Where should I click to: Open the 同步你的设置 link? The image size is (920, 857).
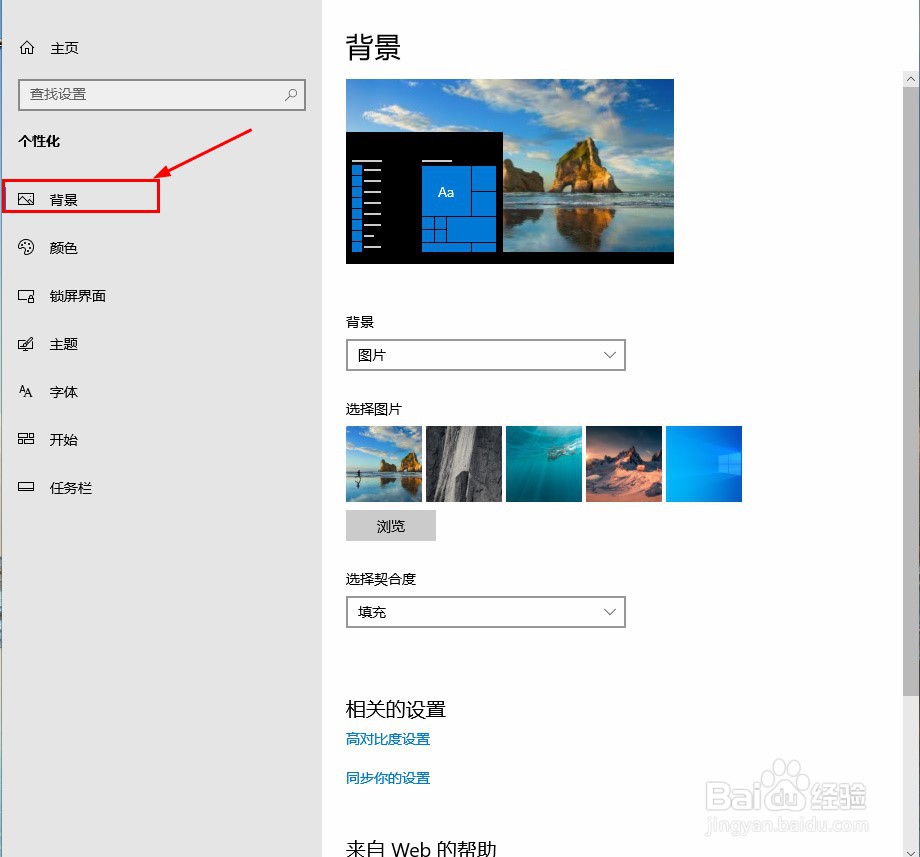click(x=388, y=778)
